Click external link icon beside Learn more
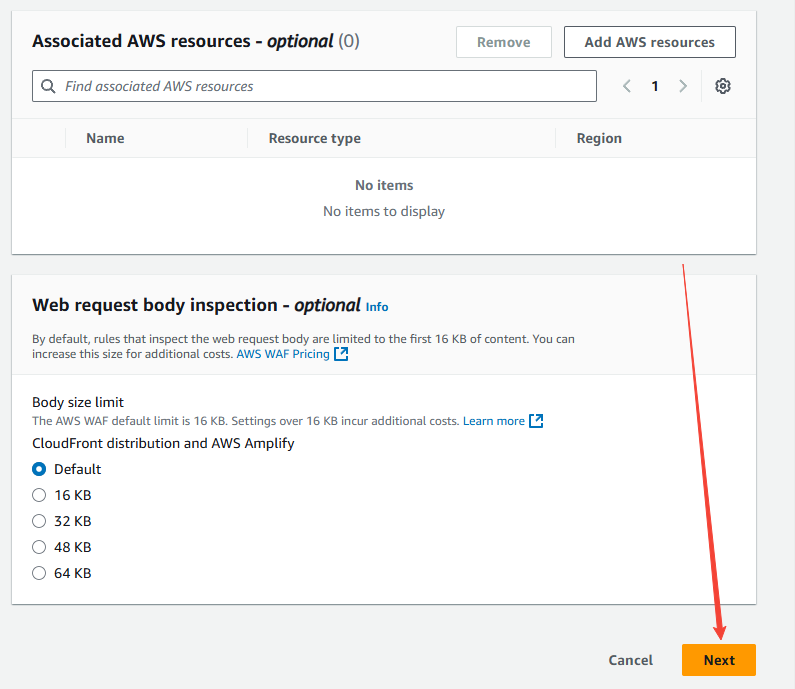The width and height of the screenshot is (795, 689). 536,421
